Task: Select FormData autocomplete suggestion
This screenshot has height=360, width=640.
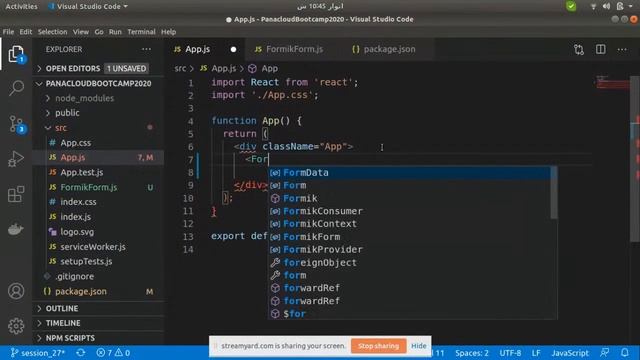Action: pos(409,172)
